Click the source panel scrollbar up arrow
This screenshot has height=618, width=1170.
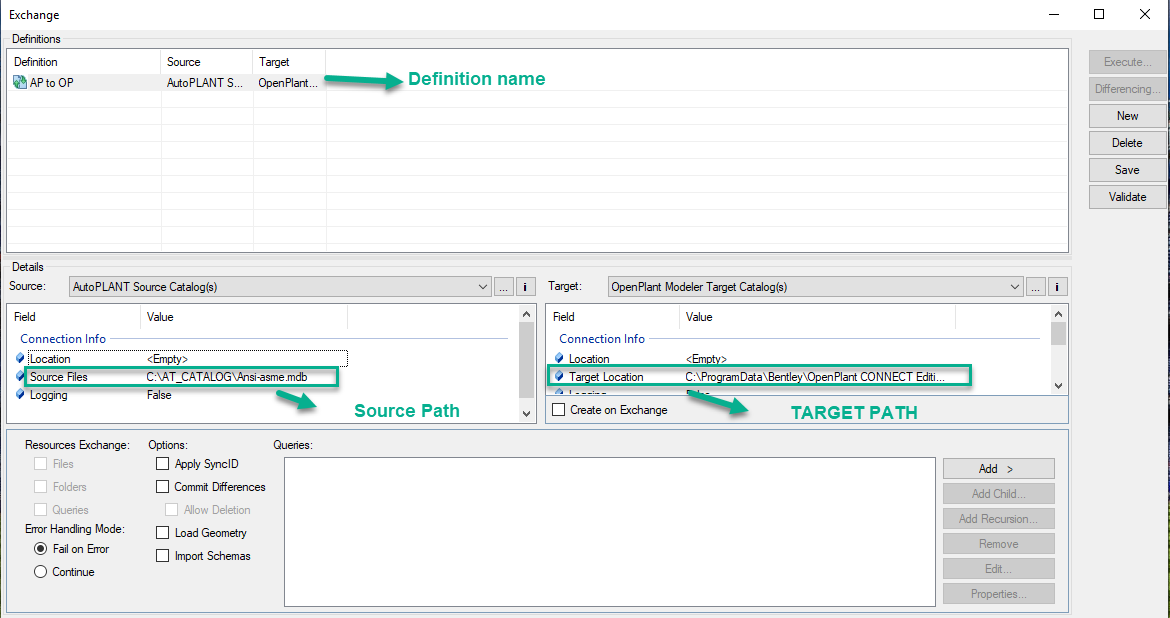coord(526,314)
